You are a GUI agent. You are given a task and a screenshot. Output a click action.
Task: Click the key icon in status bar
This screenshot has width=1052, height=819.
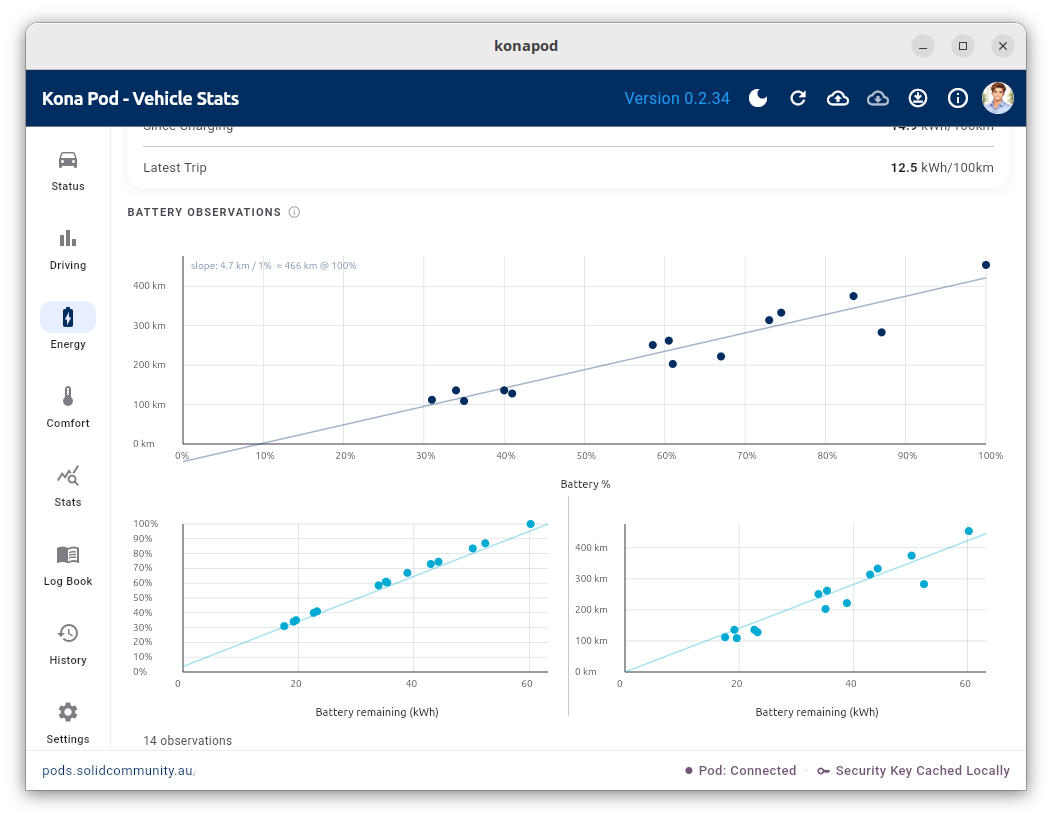823,771
